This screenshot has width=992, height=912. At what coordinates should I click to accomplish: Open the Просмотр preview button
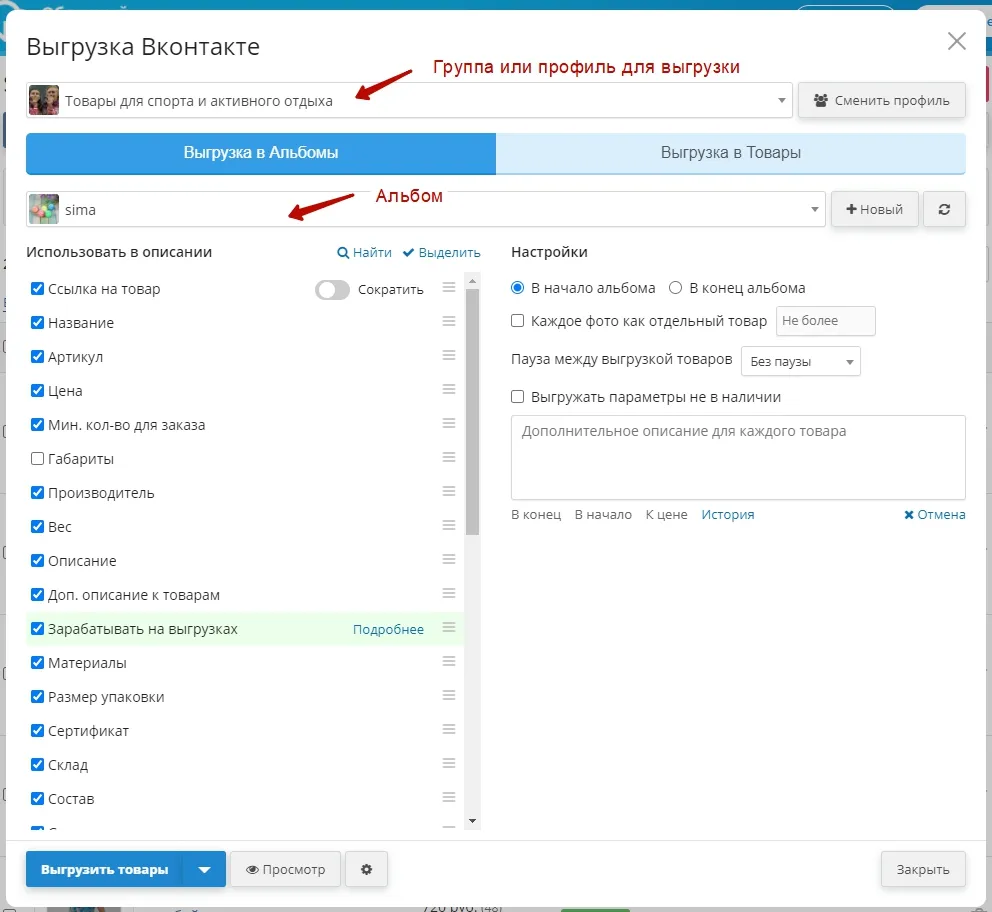tap(285, 869)
